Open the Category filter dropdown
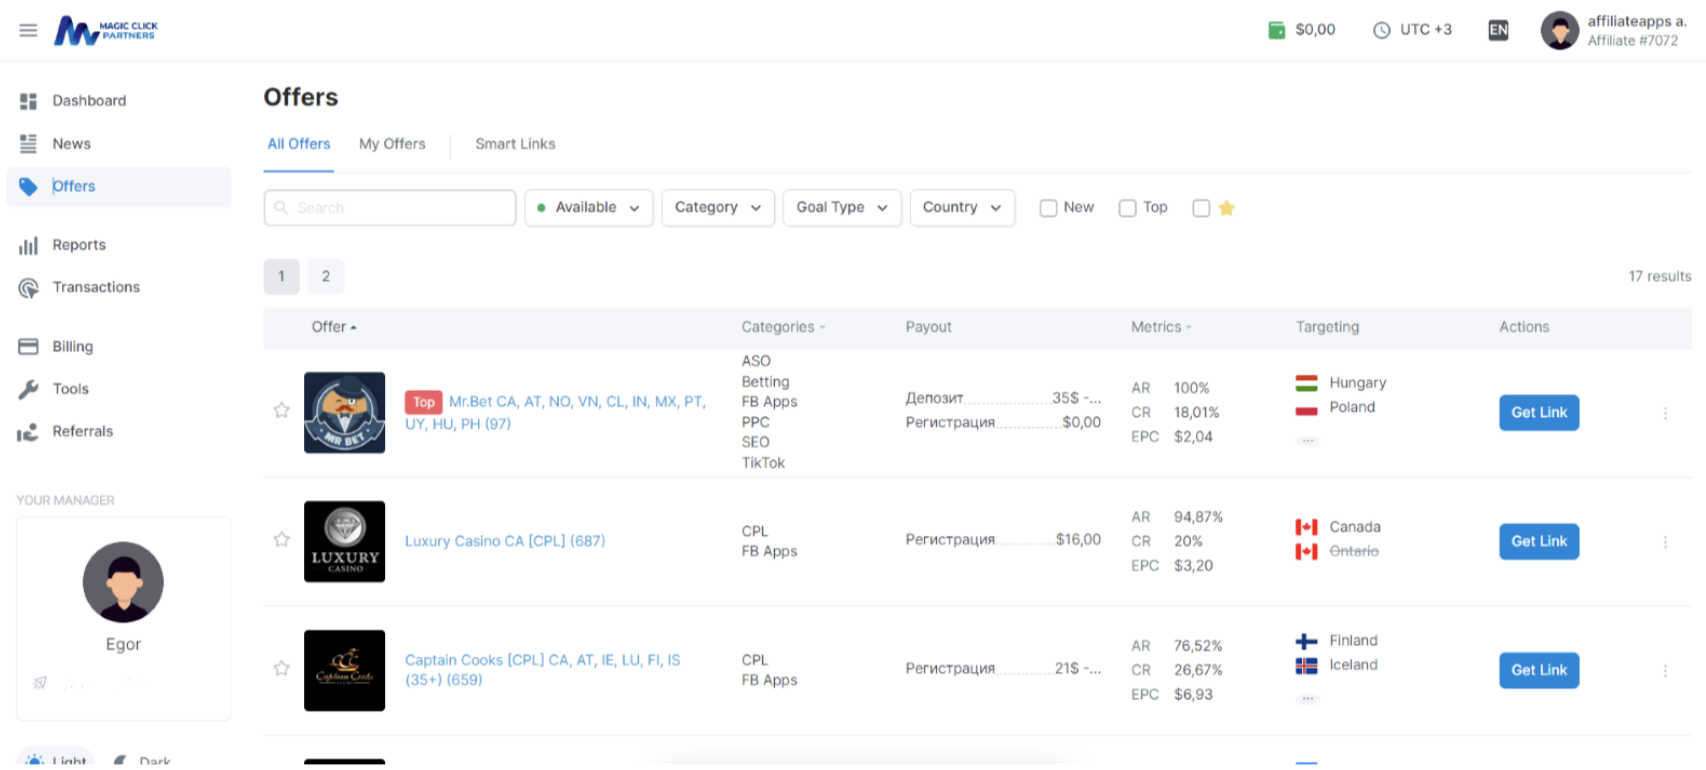This screenshot has width=1706, height=770. tap(718, 208)
